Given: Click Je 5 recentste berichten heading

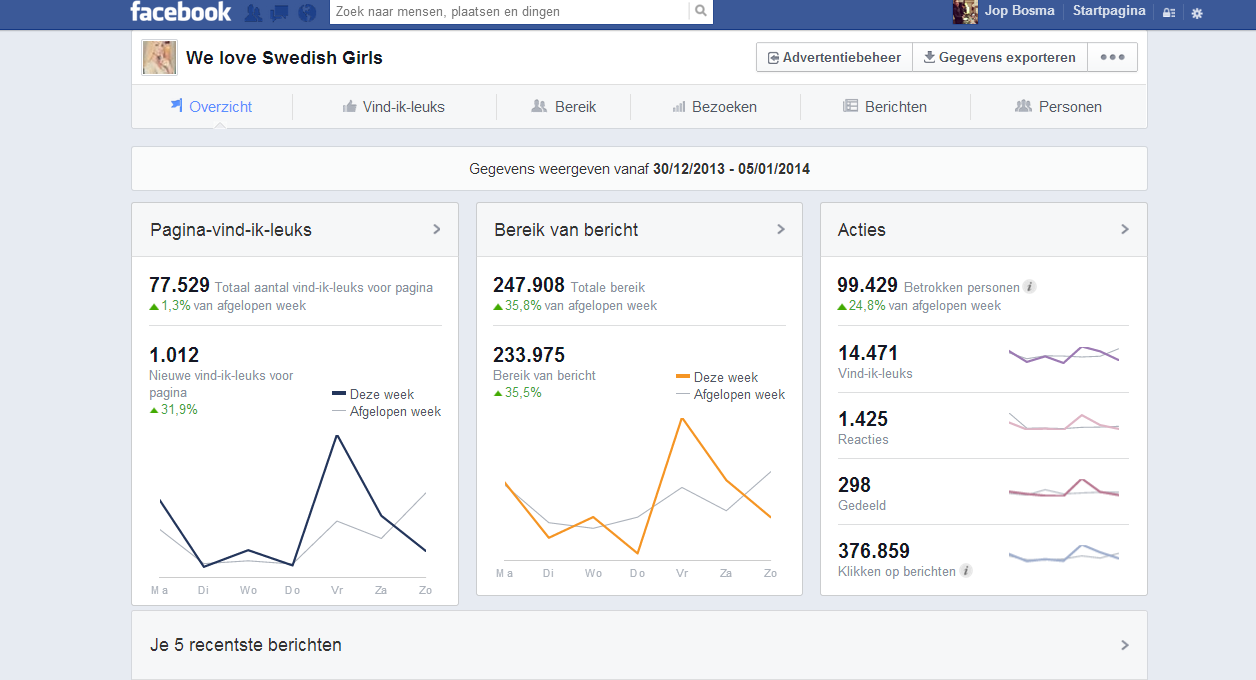Looking at the screenshot, I should point(246,645).
